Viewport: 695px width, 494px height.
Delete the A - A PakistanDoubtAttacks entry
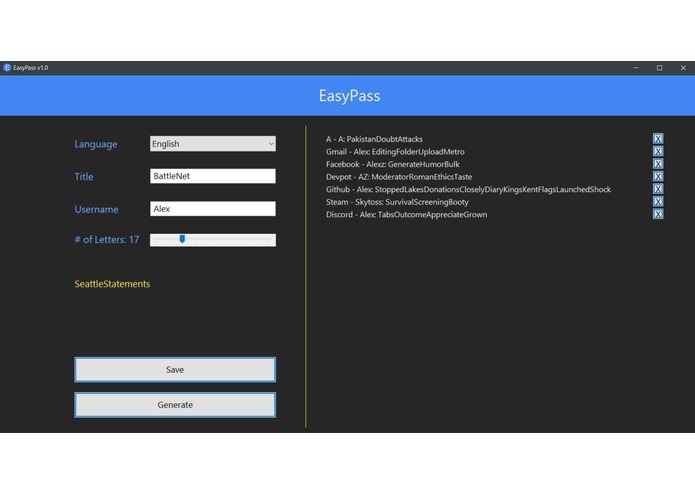(658, 139)
